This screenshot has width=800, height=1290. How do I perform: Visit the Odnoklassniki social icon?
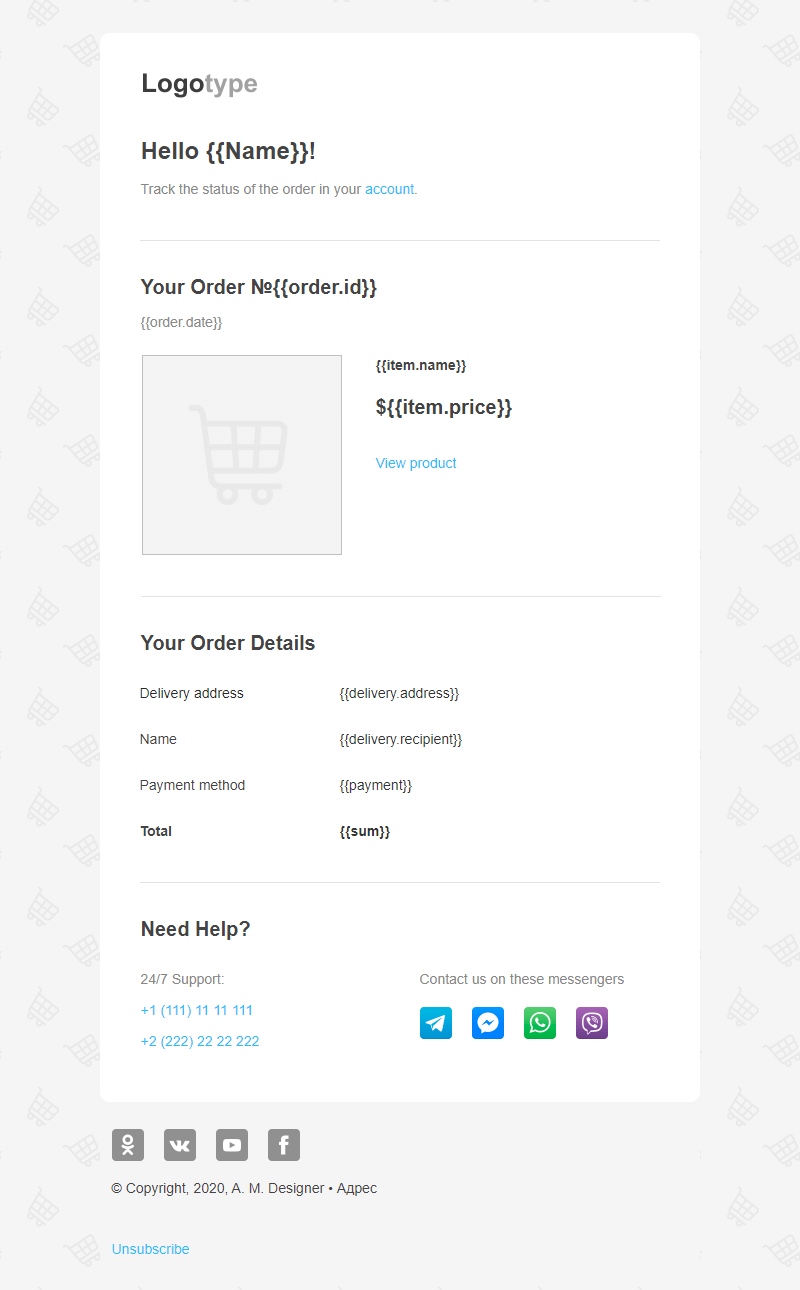pyautogui.click(x=128, y=1145)
